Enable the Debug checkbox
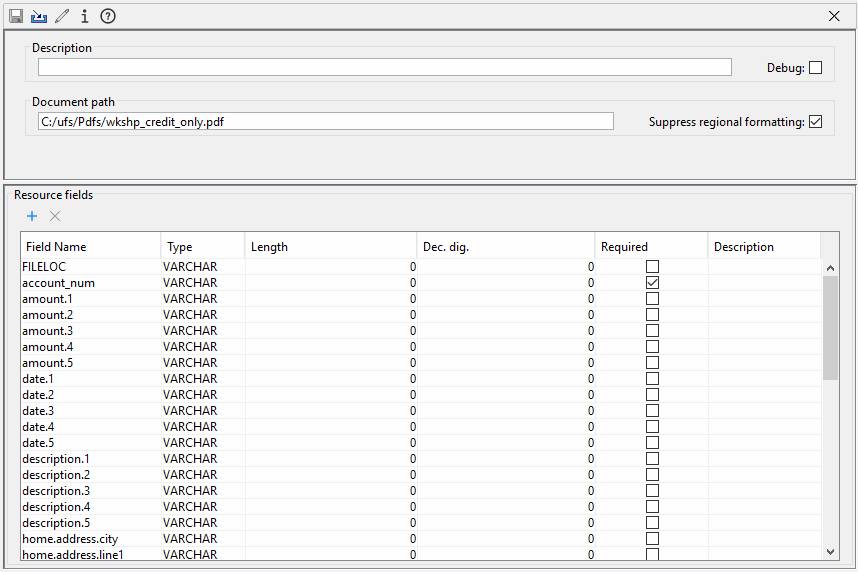Screen dimensions: 858x572 [x=815, y=68]
